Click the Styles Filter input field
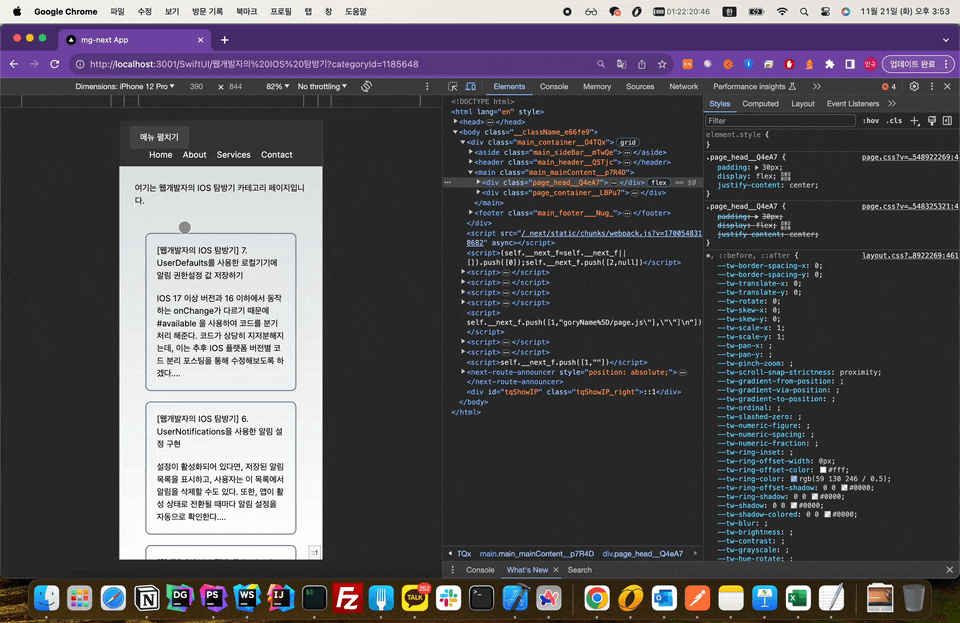 pos(780,121)
